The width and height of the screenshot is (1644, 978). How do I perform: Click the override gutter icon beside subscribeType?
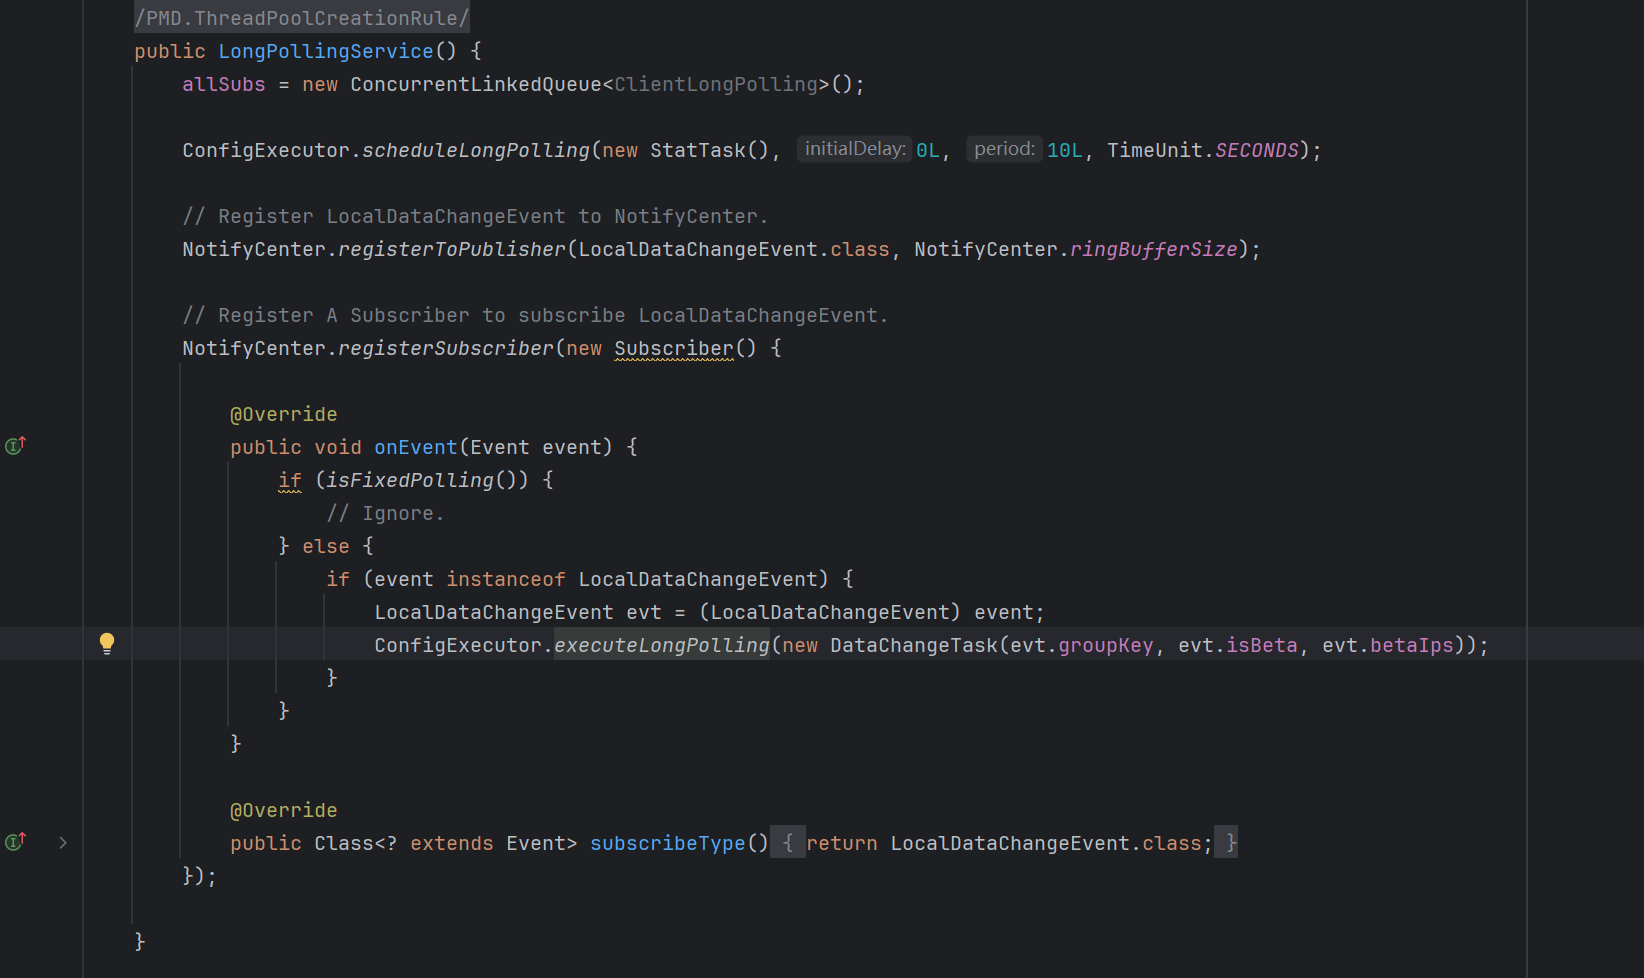coord(15,842)
